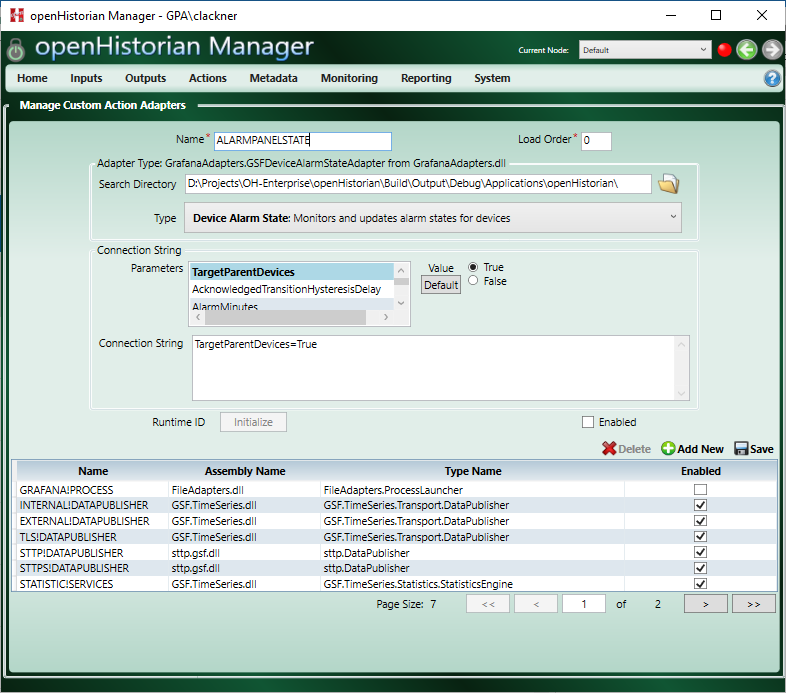The height and width of the screenshot is (693, 786).
Task: Save the adapter with floppy disk button
Action: (753, 449)
